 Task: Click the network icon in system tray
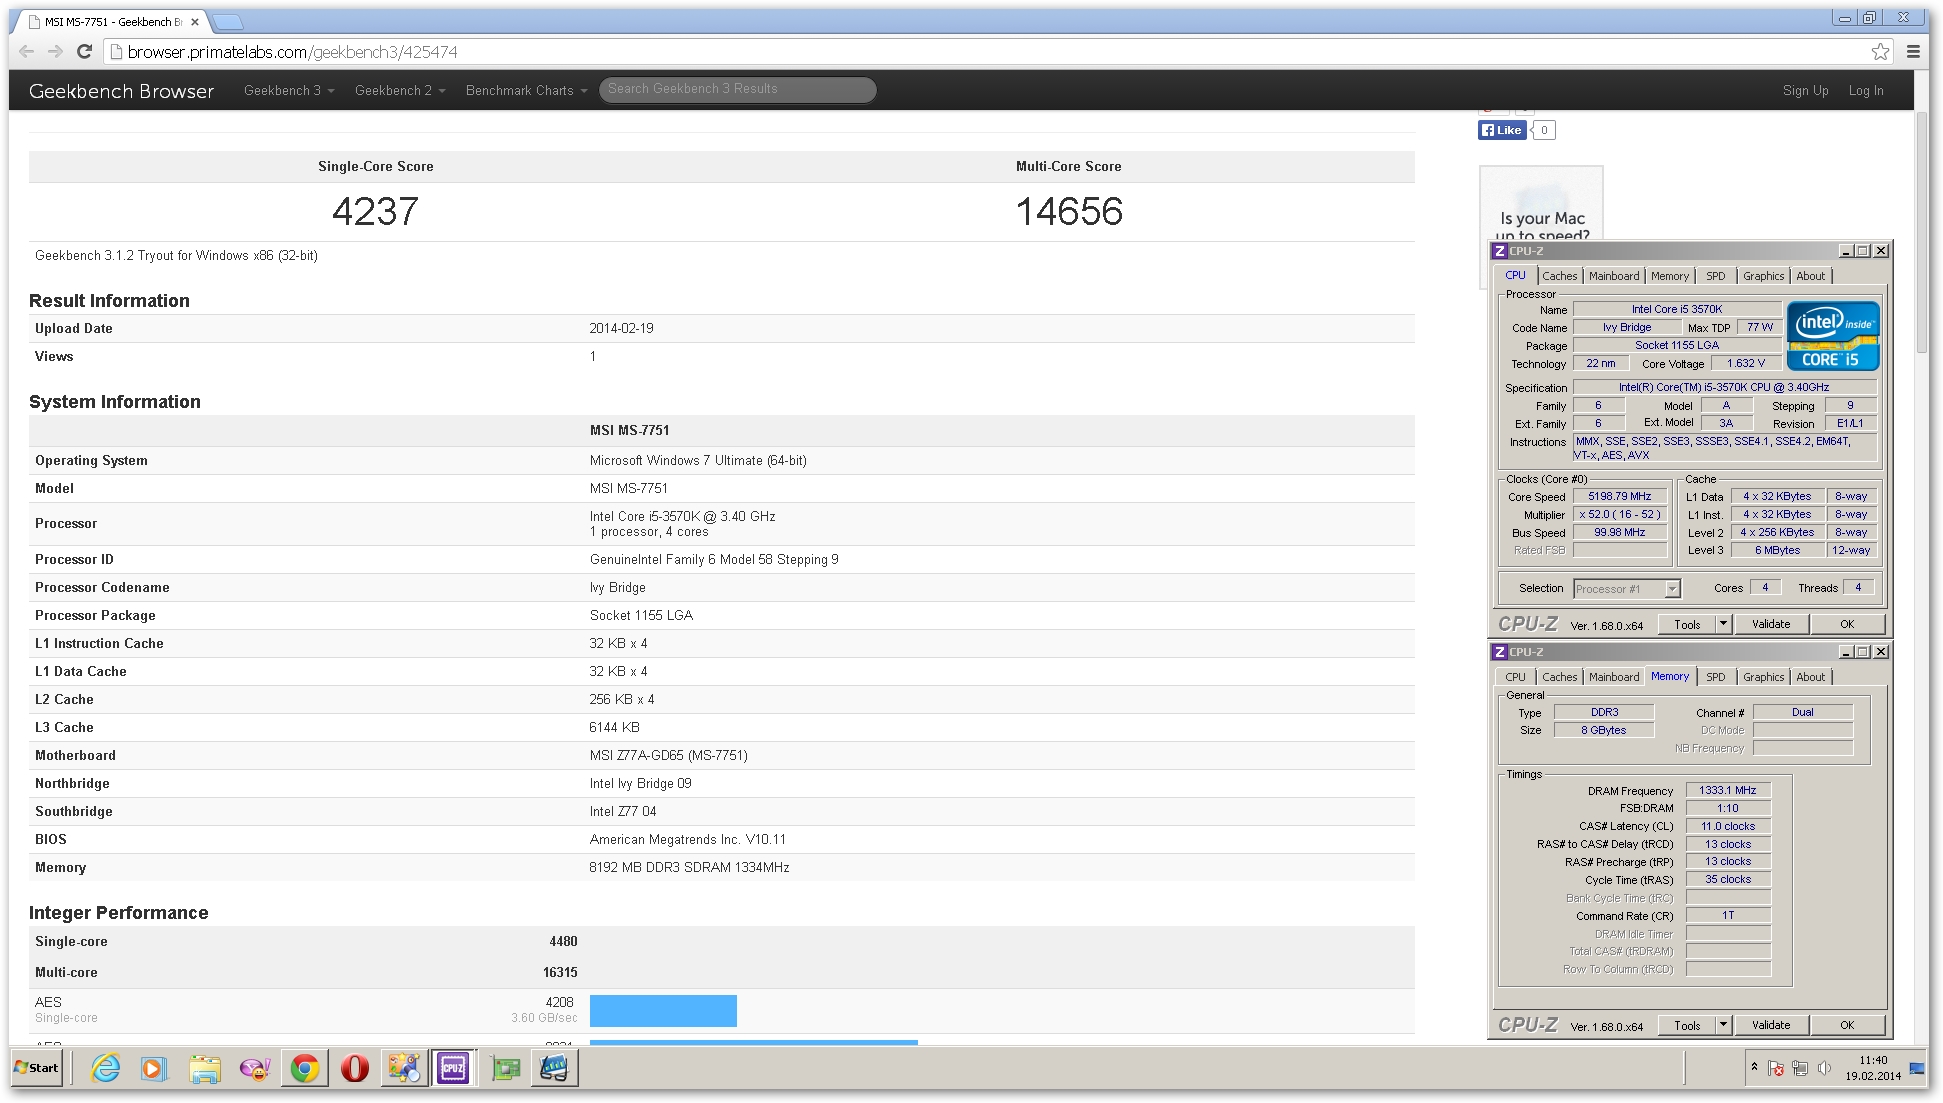pos(1799,1068)
